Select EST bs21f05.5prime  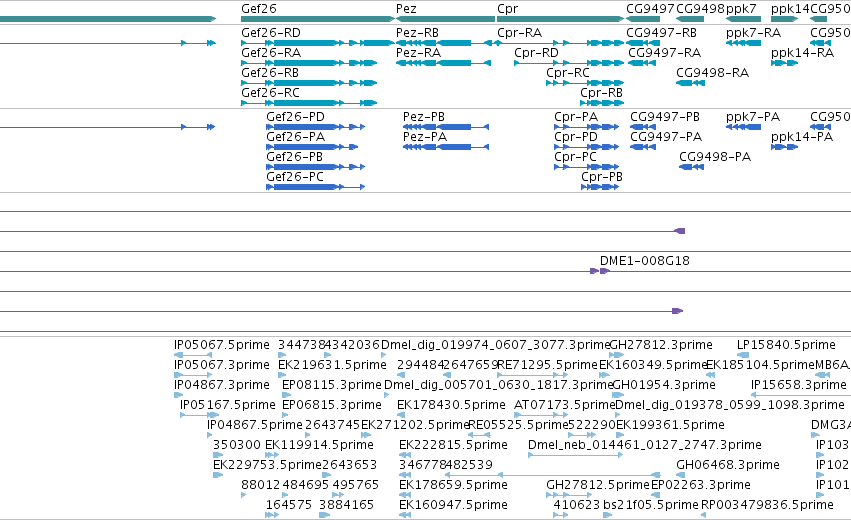click(651, 505)
